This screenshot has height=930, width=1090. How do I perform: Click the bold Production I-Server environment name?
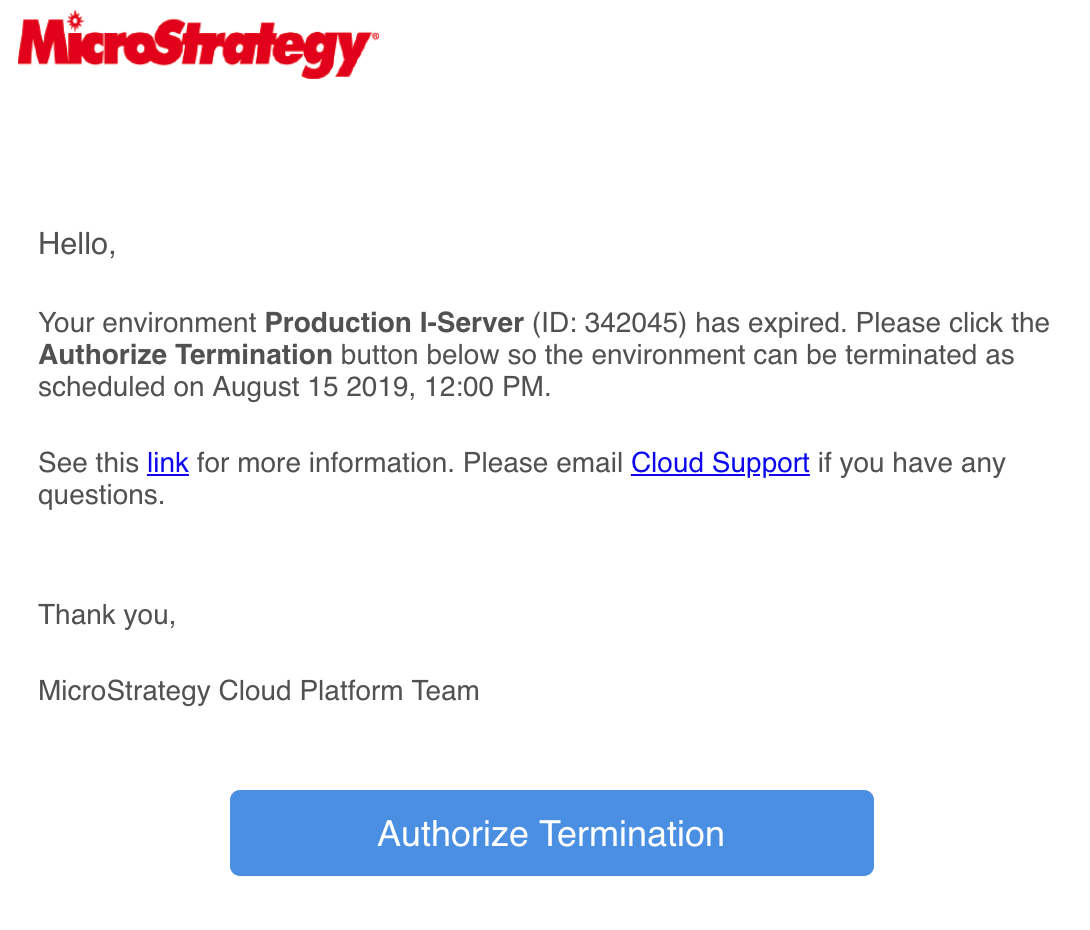click(x=394, y=323)
